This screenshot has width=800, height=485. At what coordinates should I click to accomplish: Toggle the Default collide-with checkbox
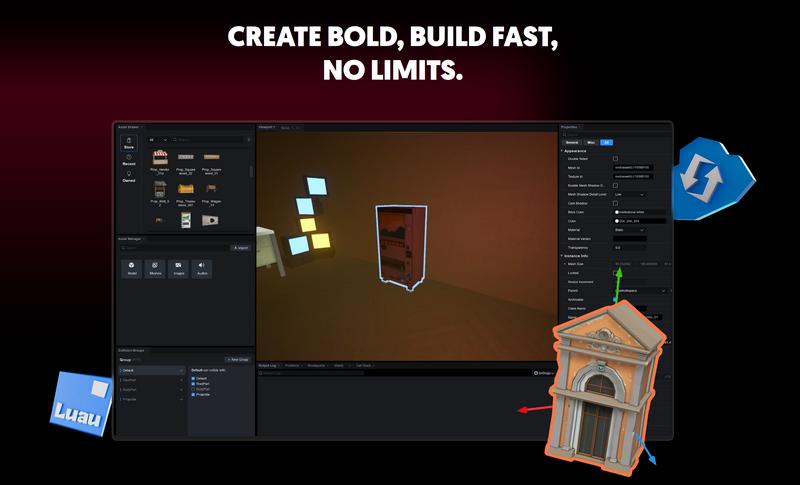click(193, 378)
